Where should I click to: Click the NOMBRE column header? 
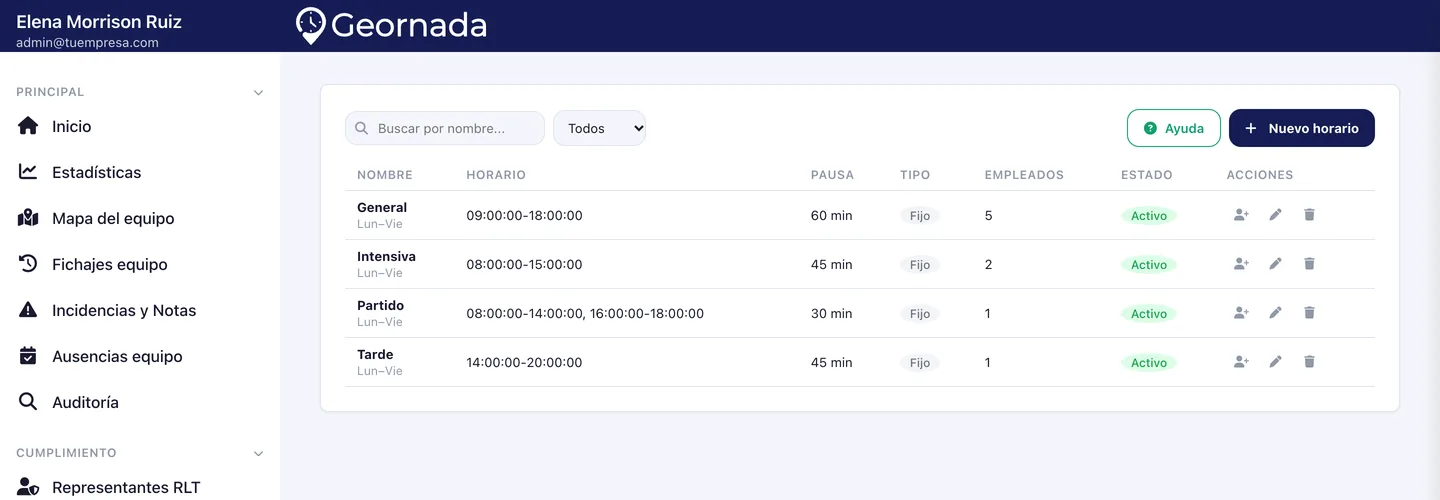[x=385, y=175]
